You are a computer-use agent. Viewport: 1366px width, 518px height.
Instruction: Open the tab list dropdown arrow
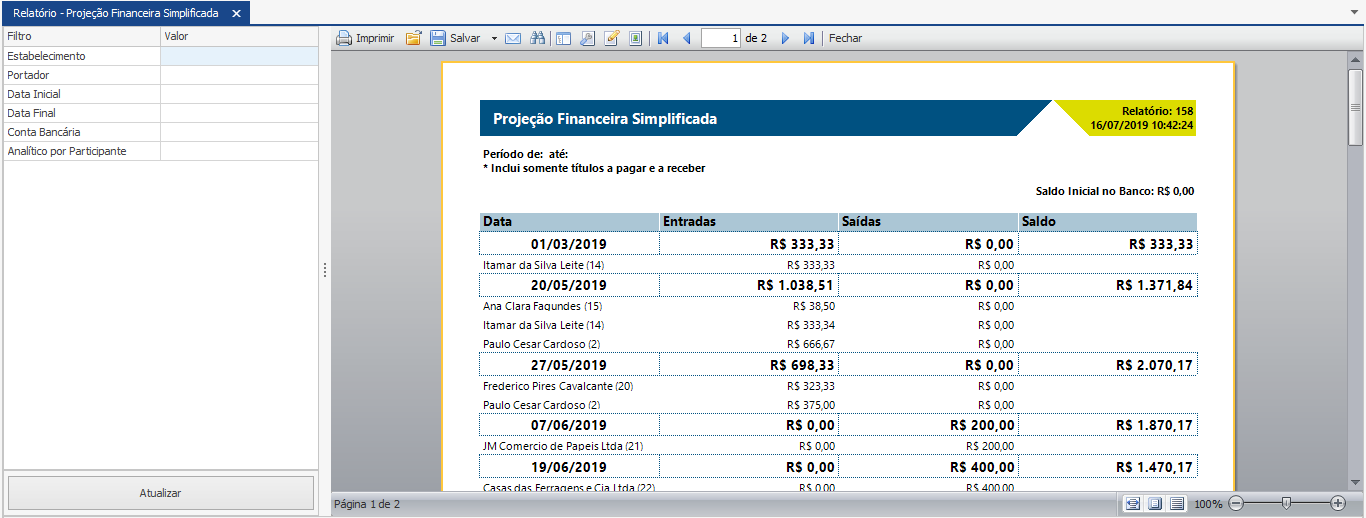[x=1354, y=13]
